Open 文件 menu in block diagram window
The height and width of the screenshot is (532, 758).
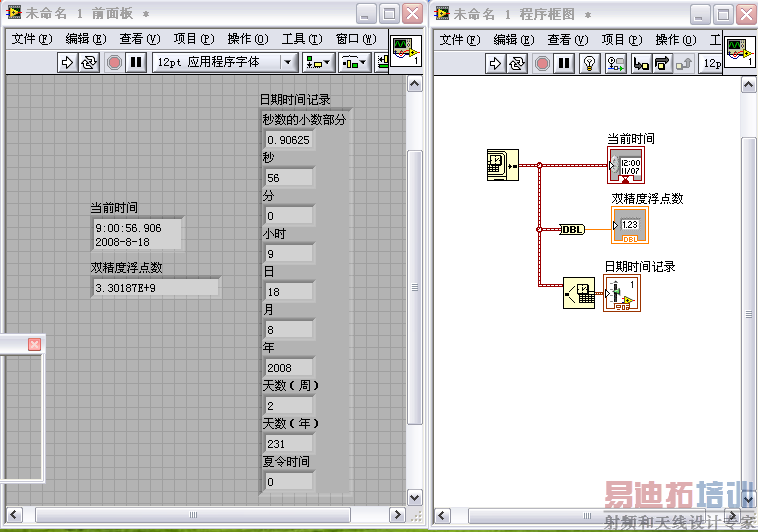pyautogui.click(x=460, y=40)
